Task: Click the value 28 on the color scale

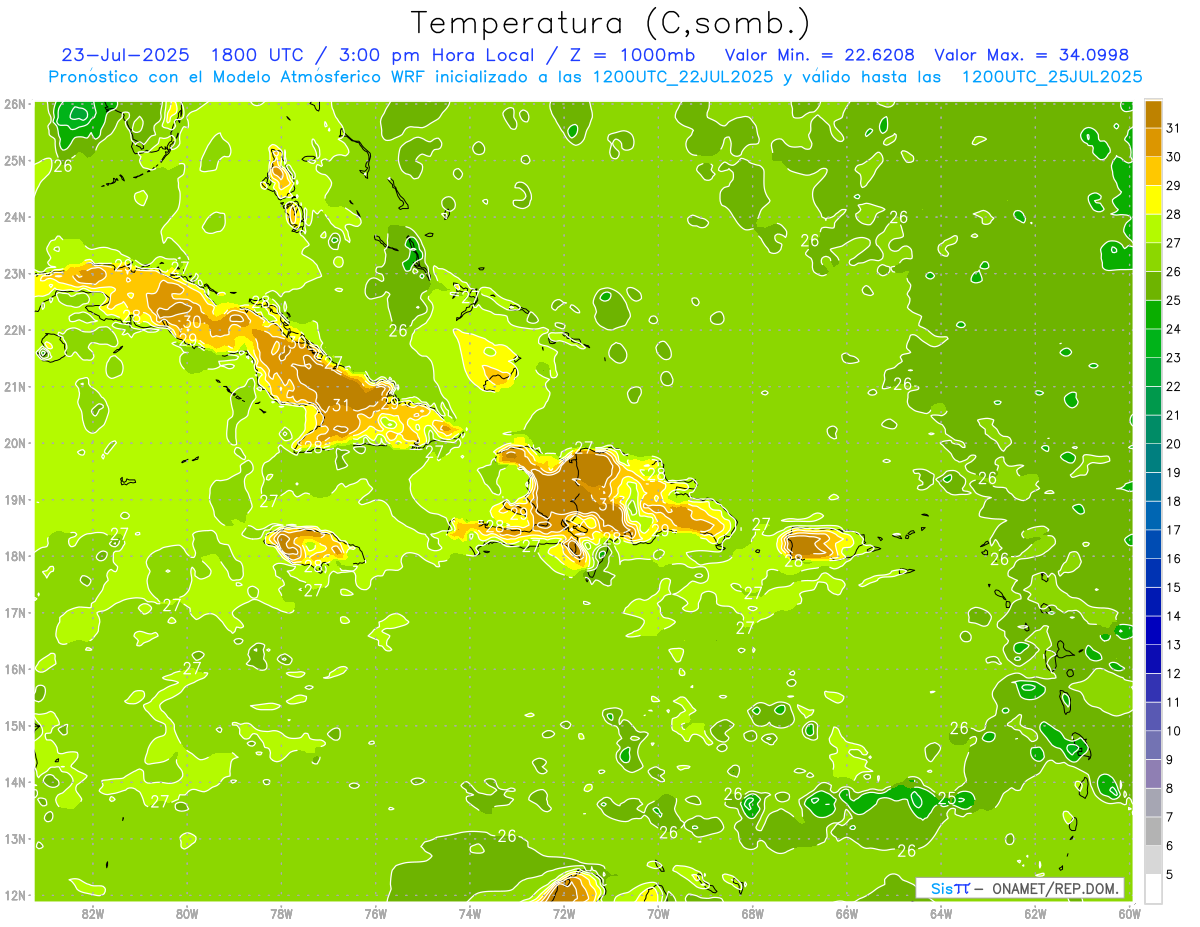Action: tap(1174, 214)
